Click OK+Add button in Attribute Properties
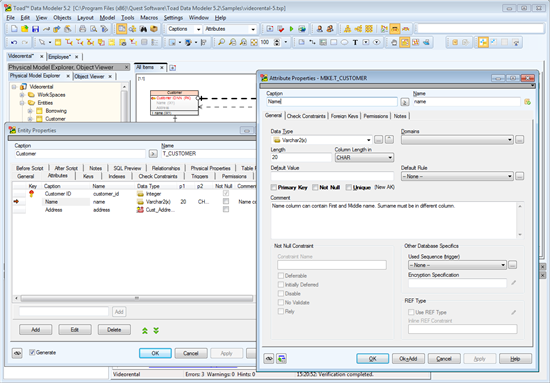Viewport: 550px width, 383px height. coord(408,358)
